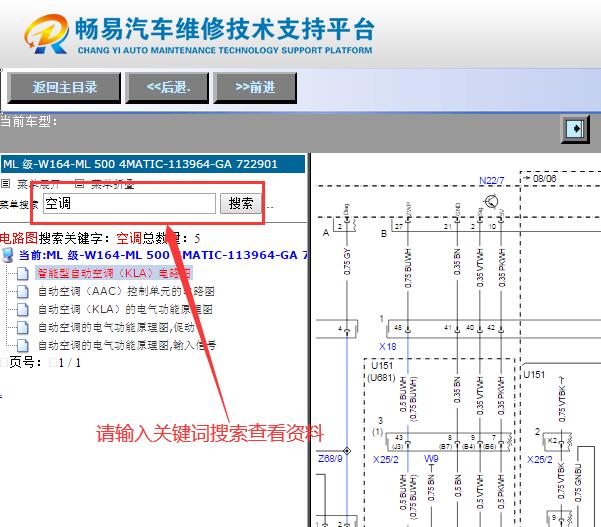Click ground label W9 in the diagram
This screenshot has width=601, height=527.
[431, 458]
